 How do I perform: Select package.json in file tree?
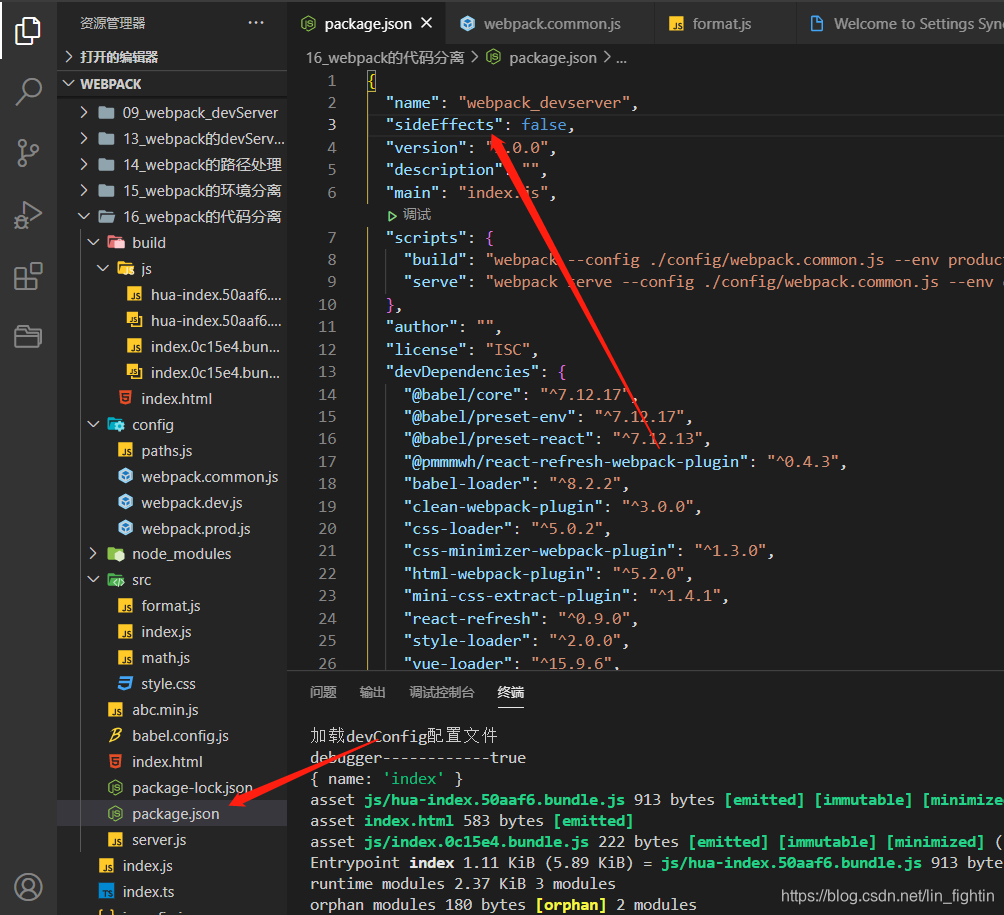(172, 813)
